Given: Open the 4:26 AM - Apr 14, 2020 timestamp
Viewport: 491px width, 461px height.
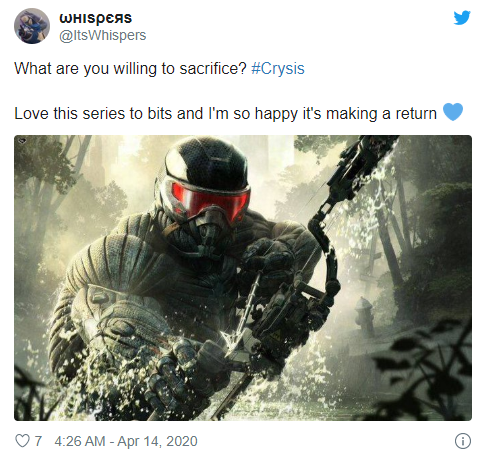Looking at the screenshot, I should pos(126,441).
